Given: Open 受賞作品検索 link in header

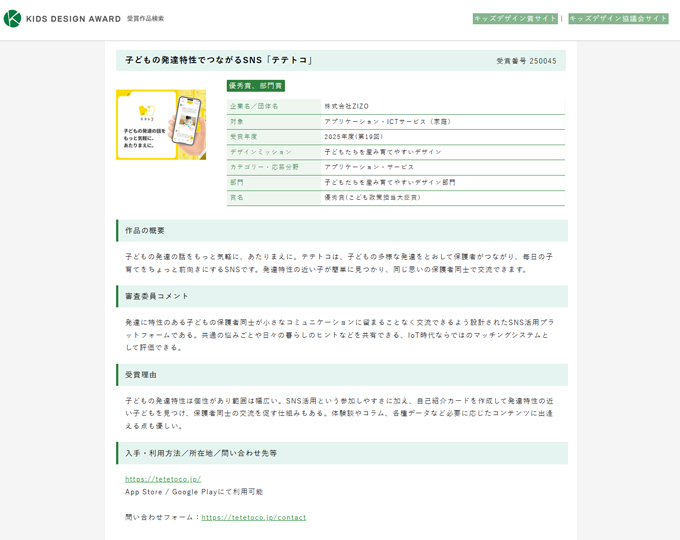Looking at the screenshot, I should click(x=145, y=19).
